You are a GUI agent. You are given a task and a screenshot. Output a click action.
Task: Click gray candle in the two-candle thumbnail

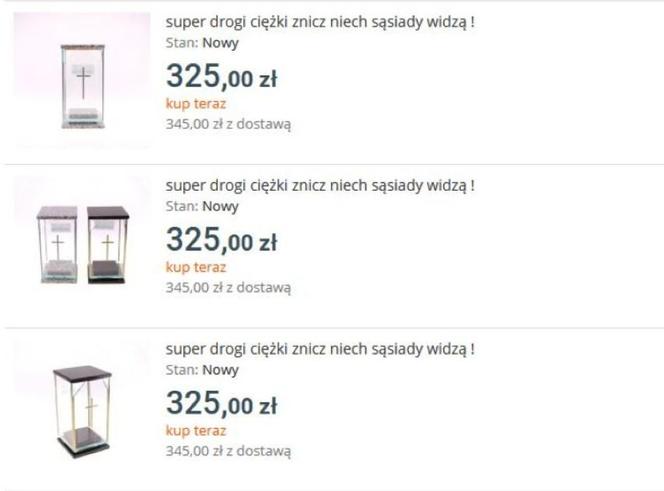(58, 244)
